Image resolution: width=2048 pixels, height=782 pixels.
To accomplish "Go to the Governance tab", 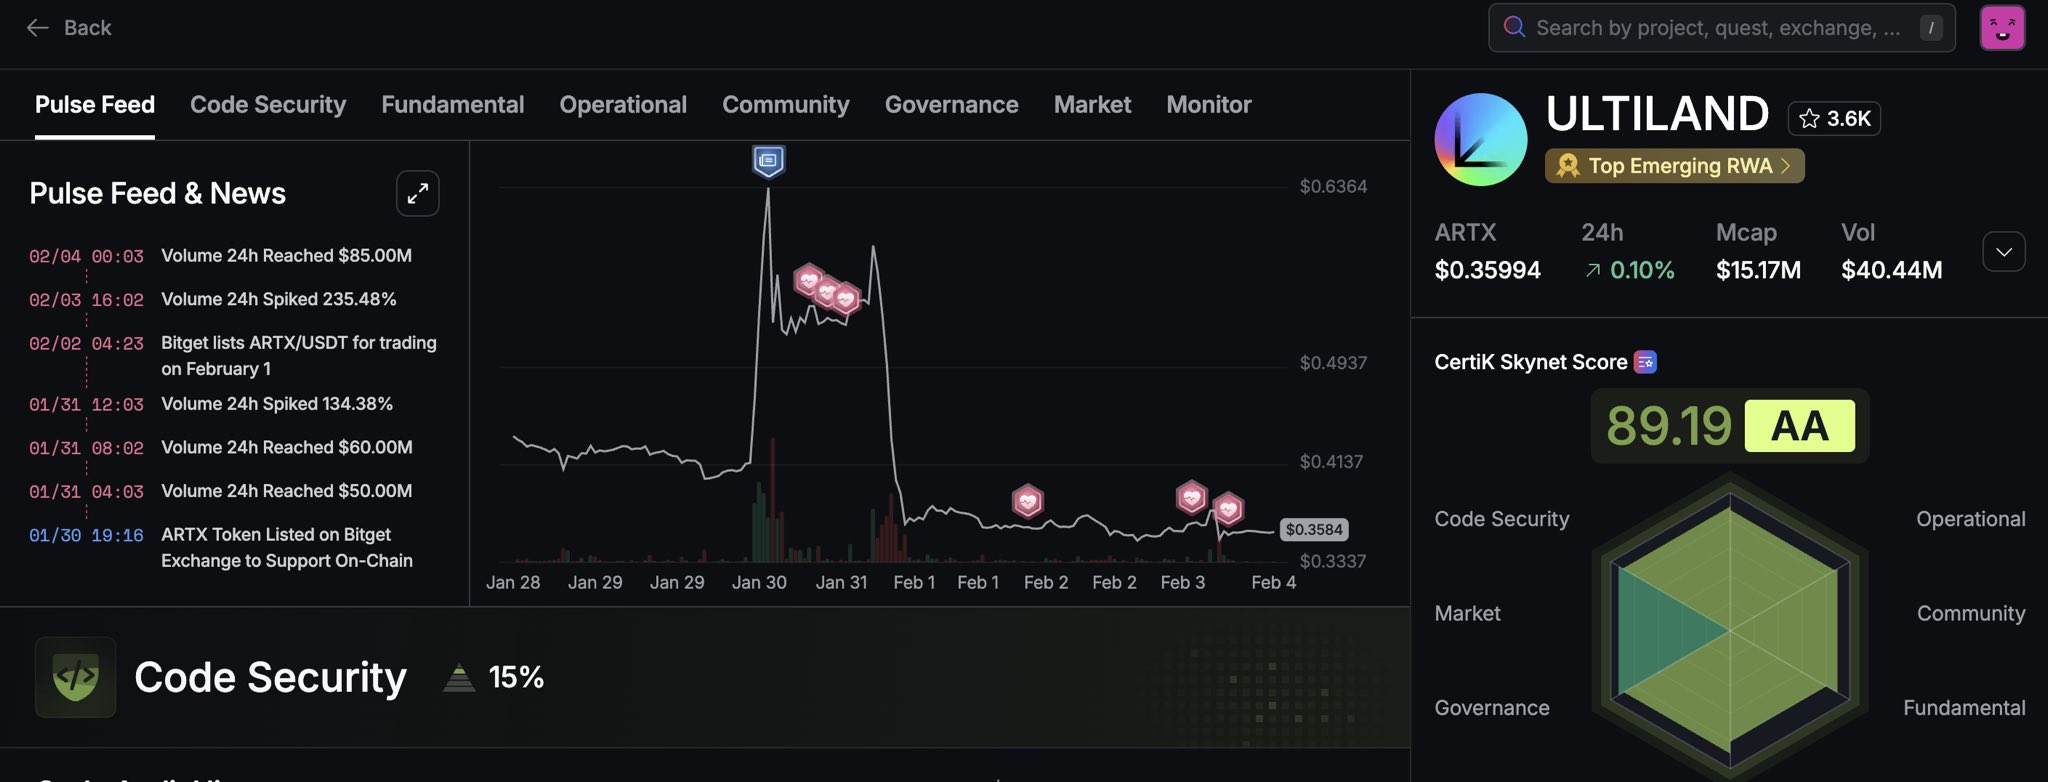I will [x=952, y=105].
